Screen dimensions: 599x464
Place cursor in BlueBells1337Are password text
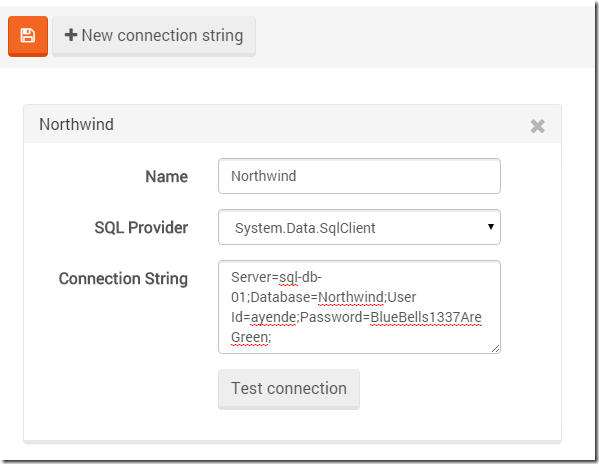(x=426, y=317)
